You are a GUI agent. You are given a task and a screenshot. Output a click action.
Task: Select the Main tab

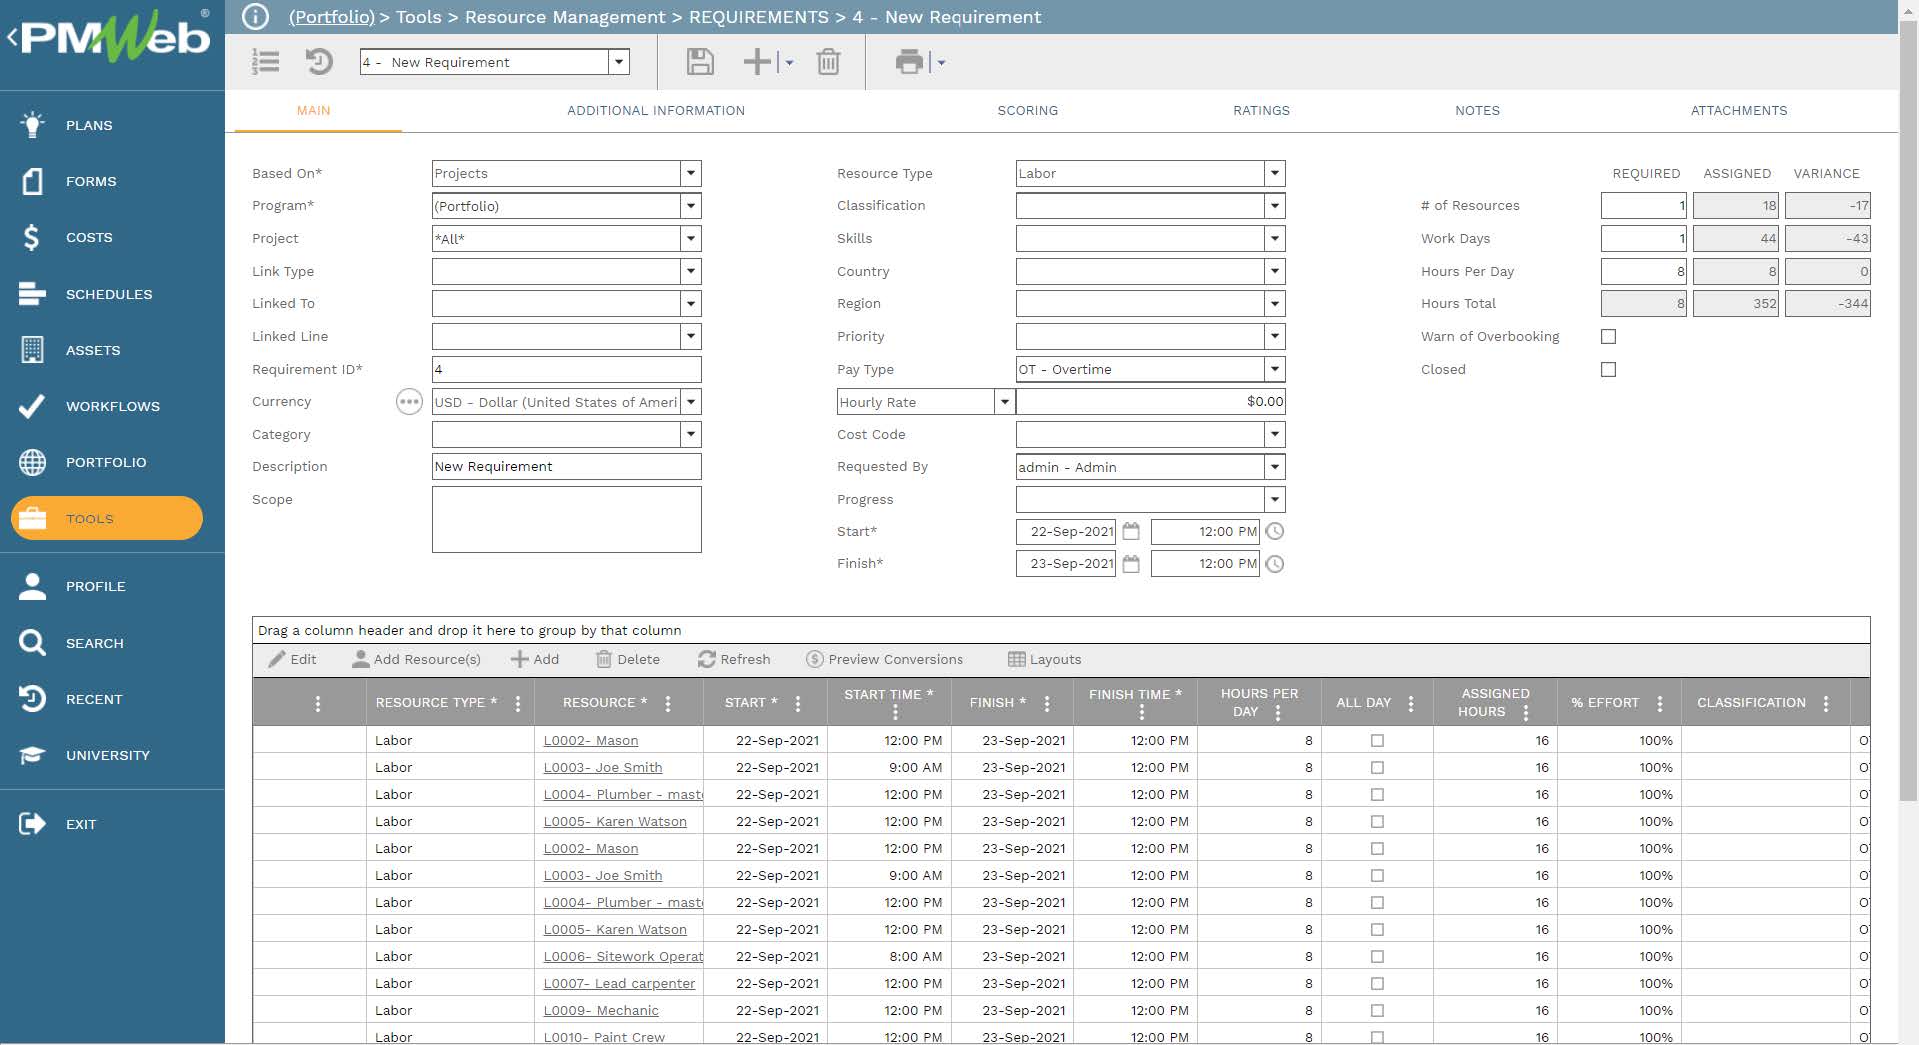pos(313,111)
